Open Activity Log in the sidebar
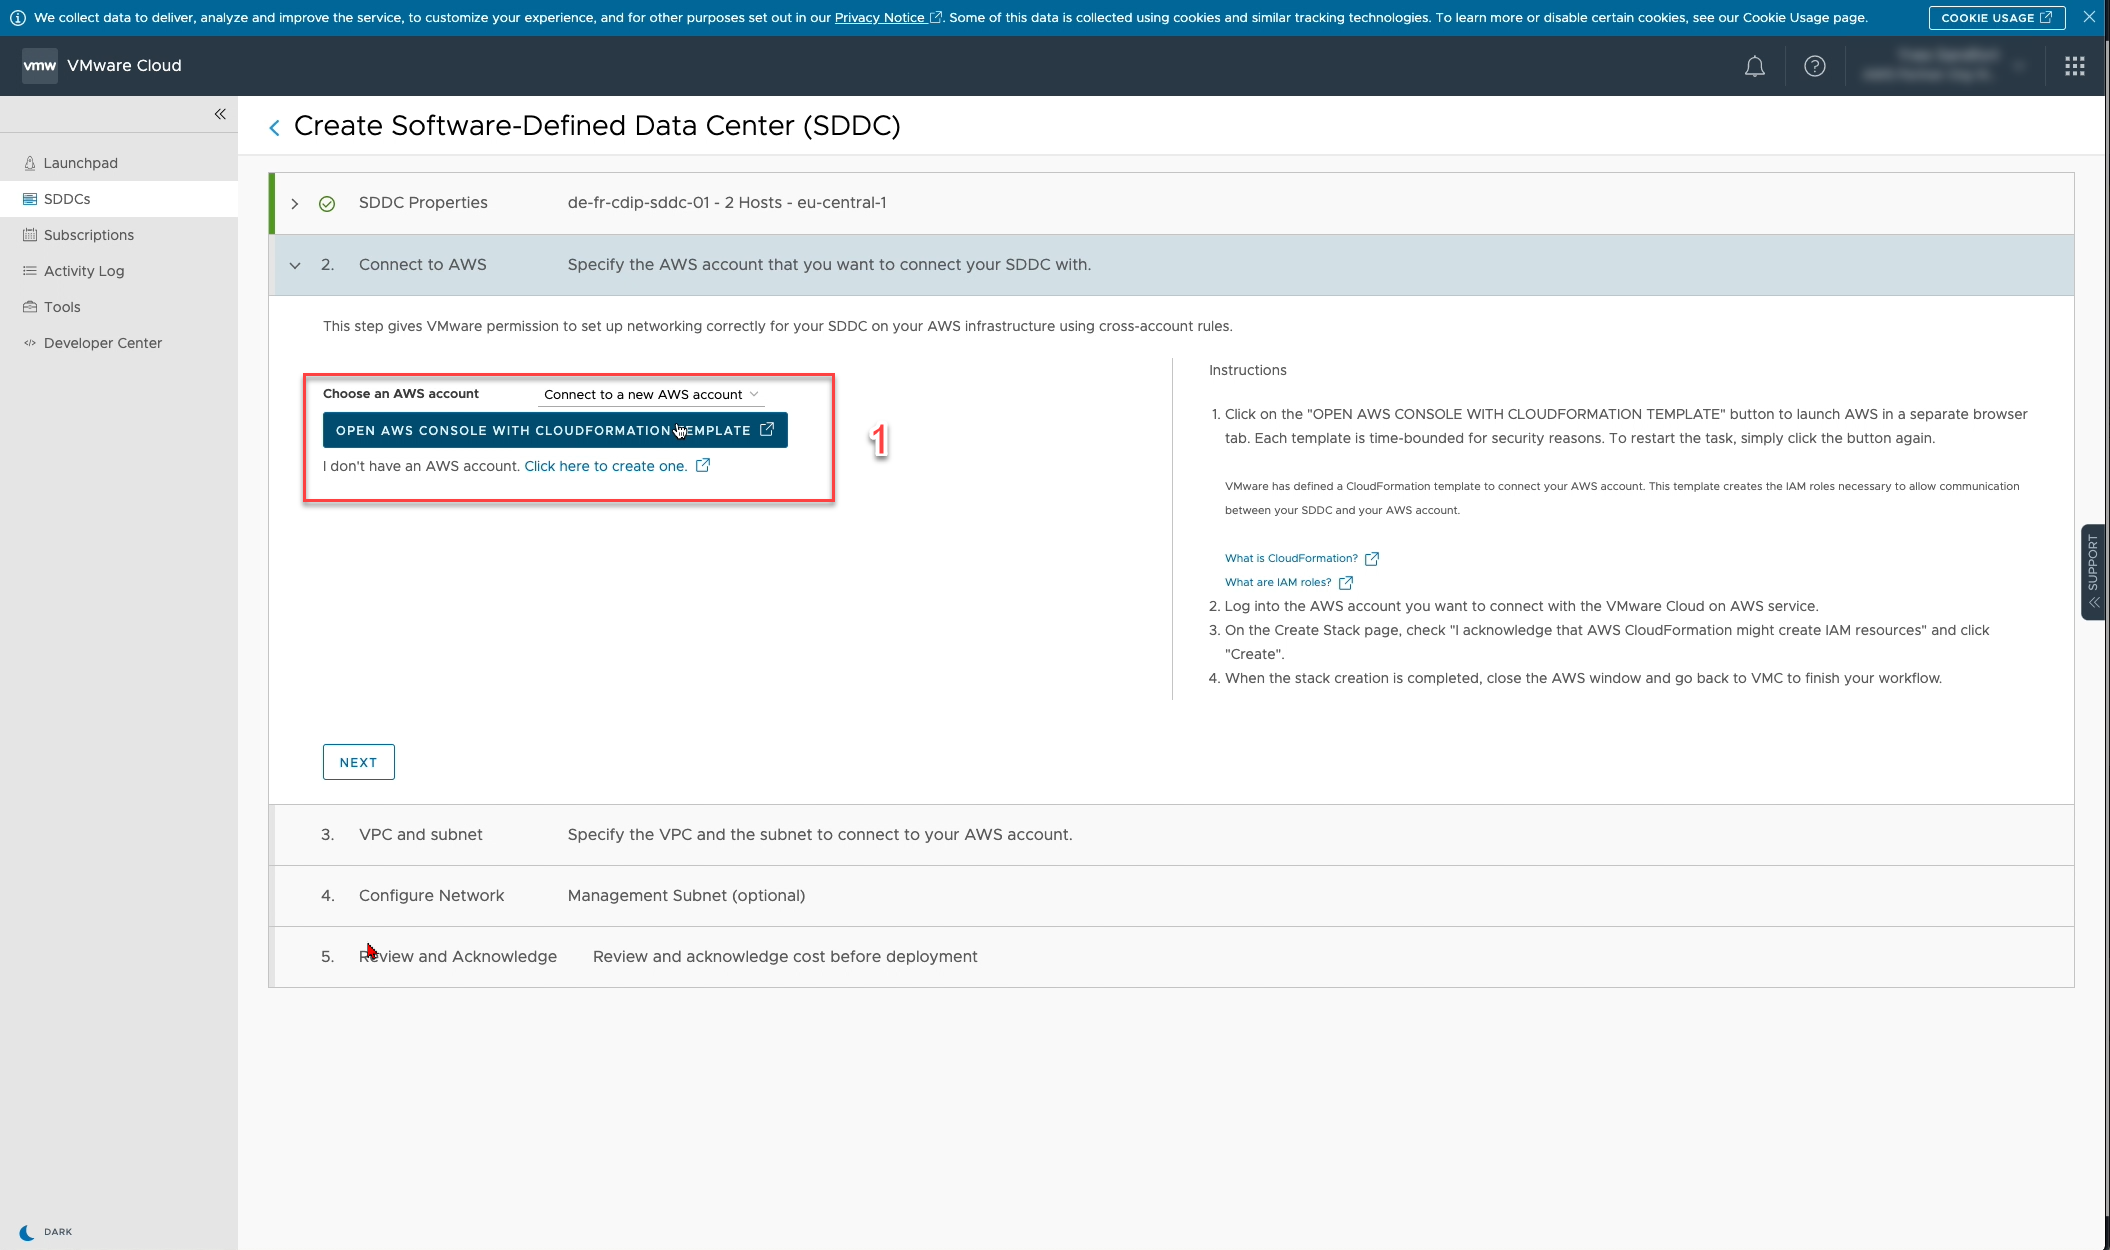The image size is (2110, 1250). point(119,271)
